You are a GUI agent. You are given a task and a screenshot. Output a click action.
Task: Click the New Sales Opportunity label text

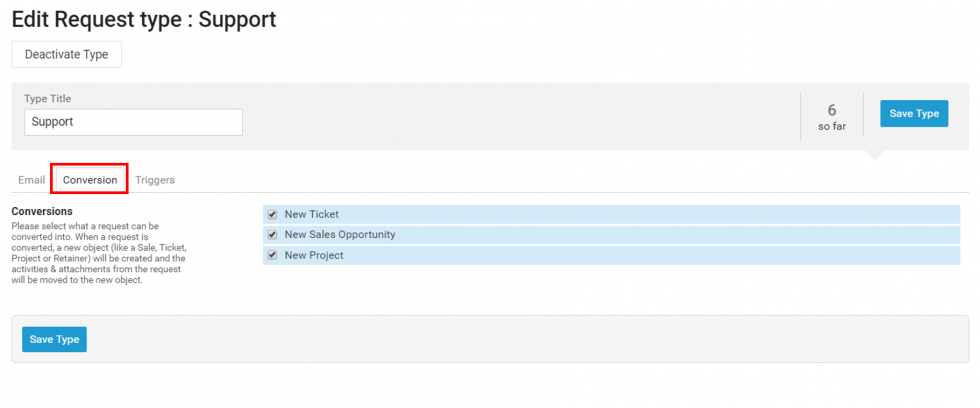[x=340, y=235]
